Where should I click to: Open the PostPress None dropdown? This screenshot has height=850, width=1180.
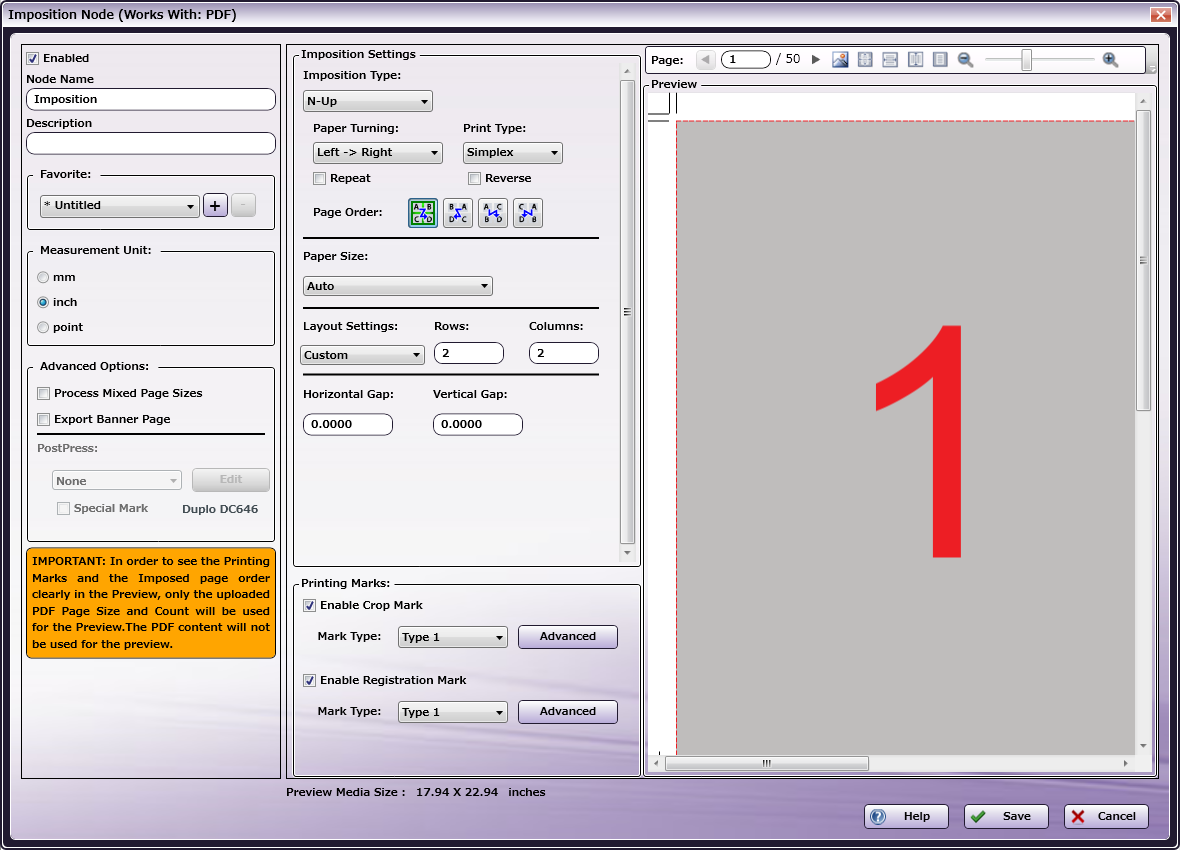tap(117, 480)
